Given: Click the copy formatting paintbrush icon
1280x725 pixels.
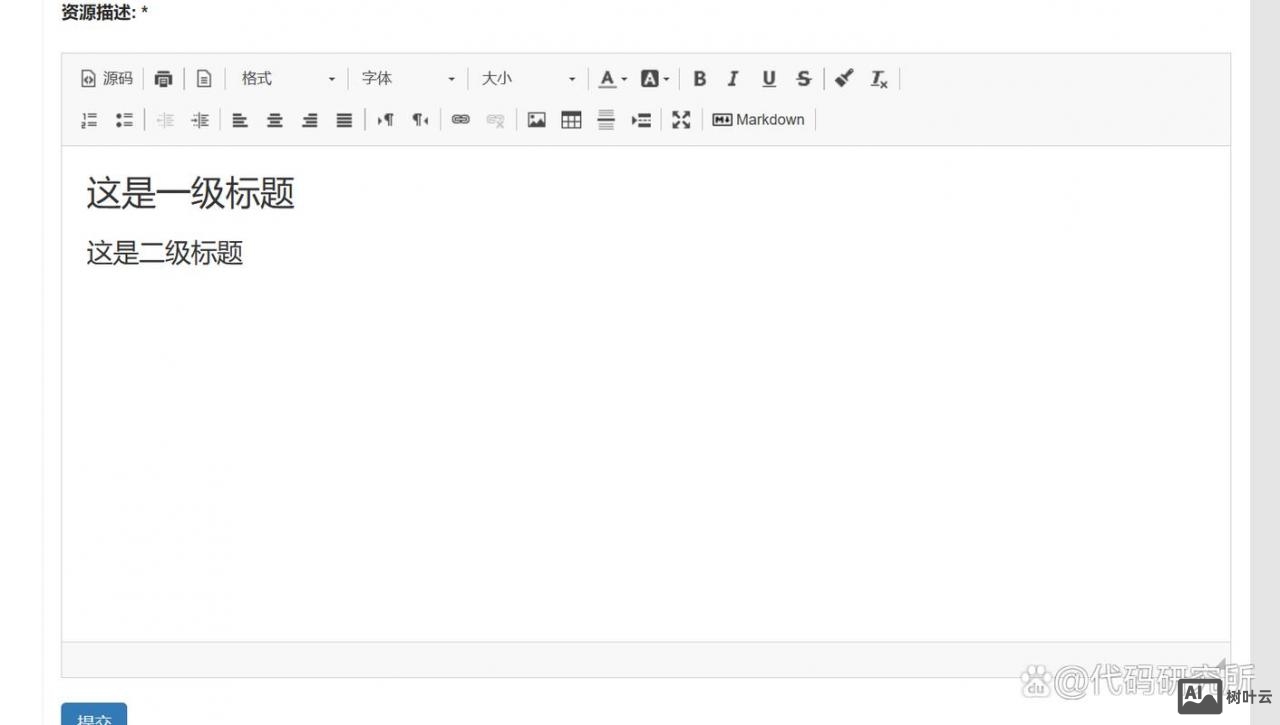Looking at the screenshot, I should (844, 78).
